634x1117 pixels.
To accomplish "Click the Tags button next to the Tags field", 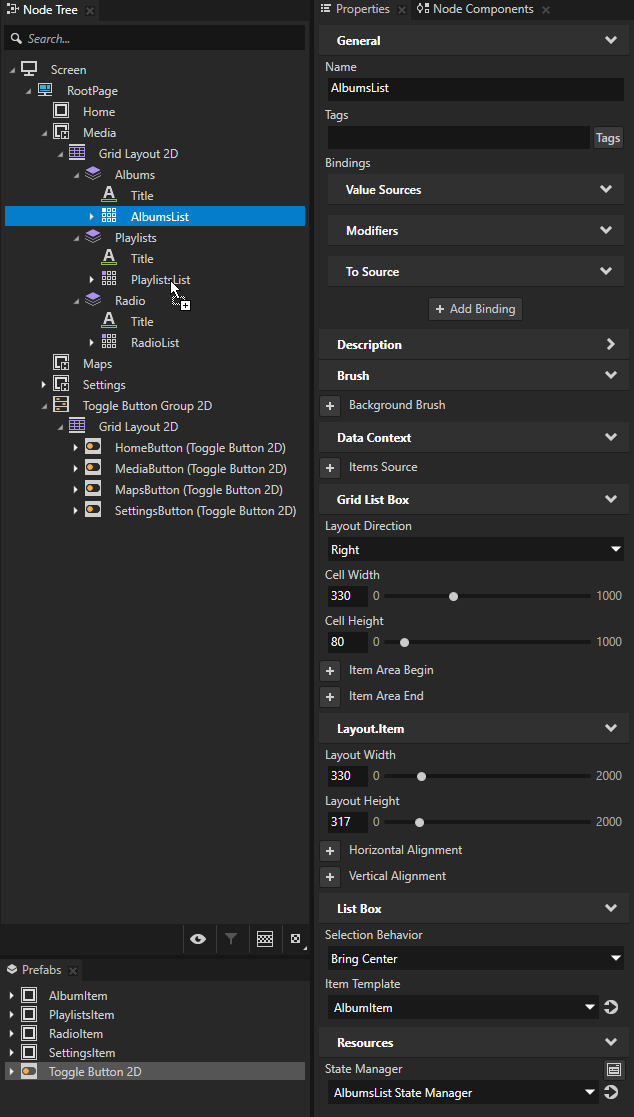I will (x=607, y=137).
